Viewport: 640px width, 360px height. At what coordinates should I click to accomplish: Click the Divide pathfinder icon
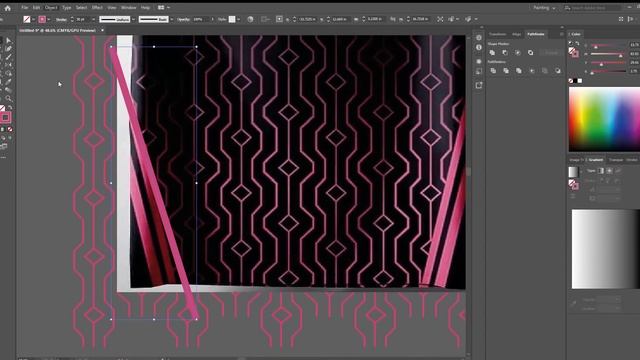(493, 71)
